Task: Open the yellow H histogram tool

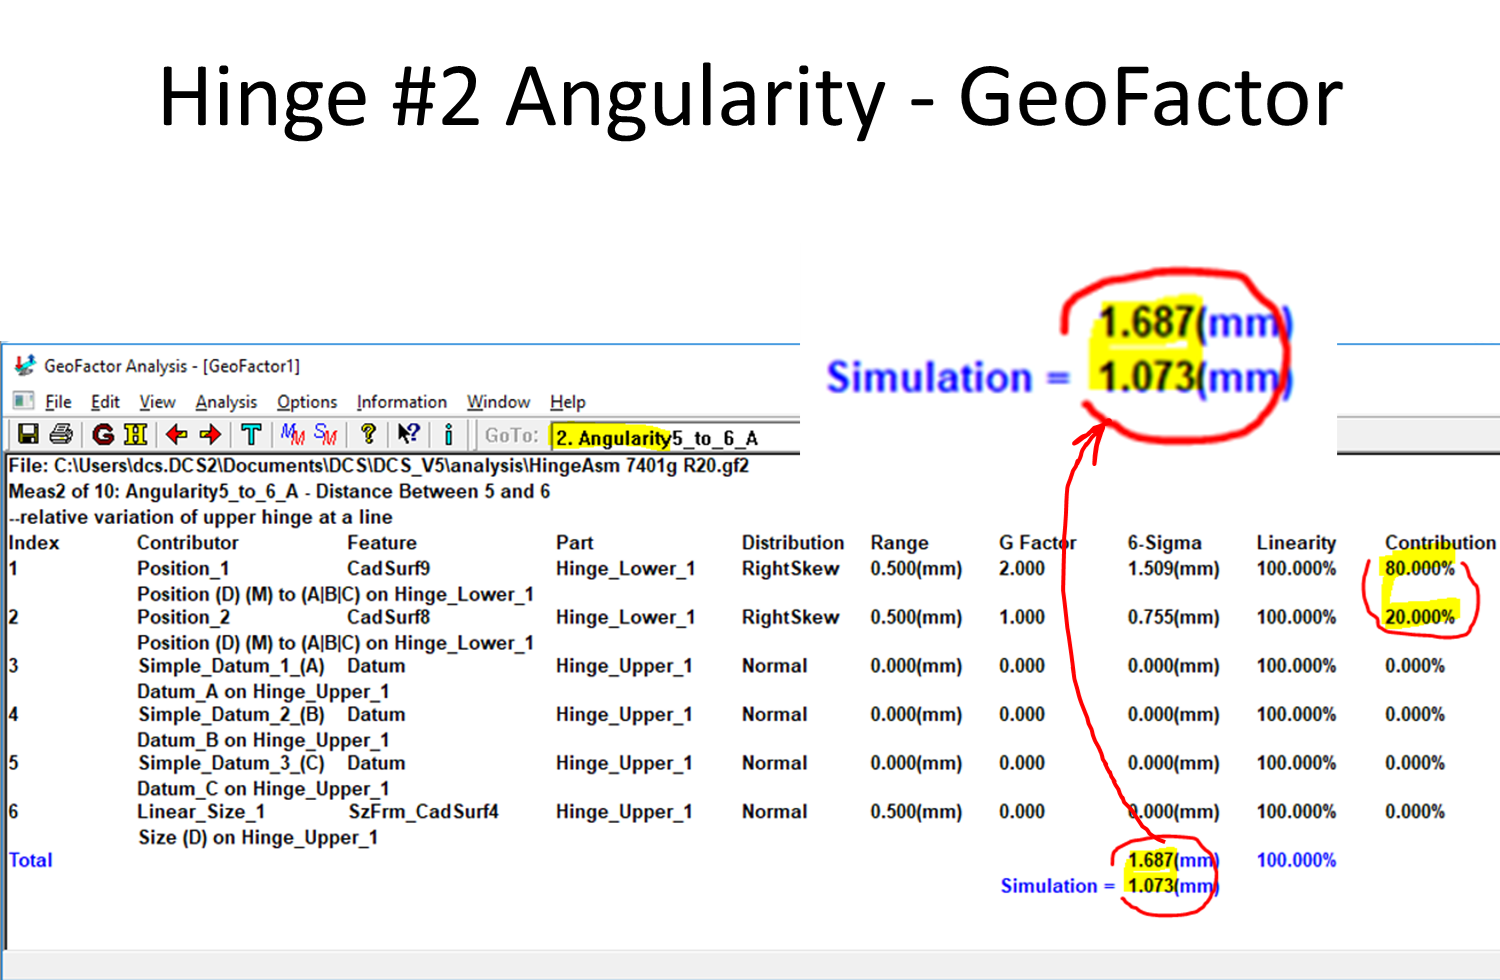Action: click(x=136, y=435)
